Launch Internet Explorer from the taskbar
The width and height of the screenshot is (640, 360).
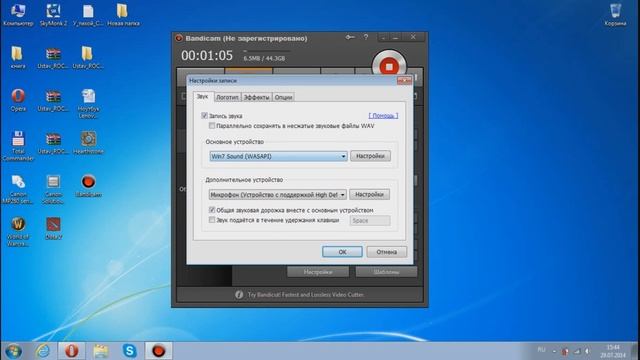tap(42, 351)
